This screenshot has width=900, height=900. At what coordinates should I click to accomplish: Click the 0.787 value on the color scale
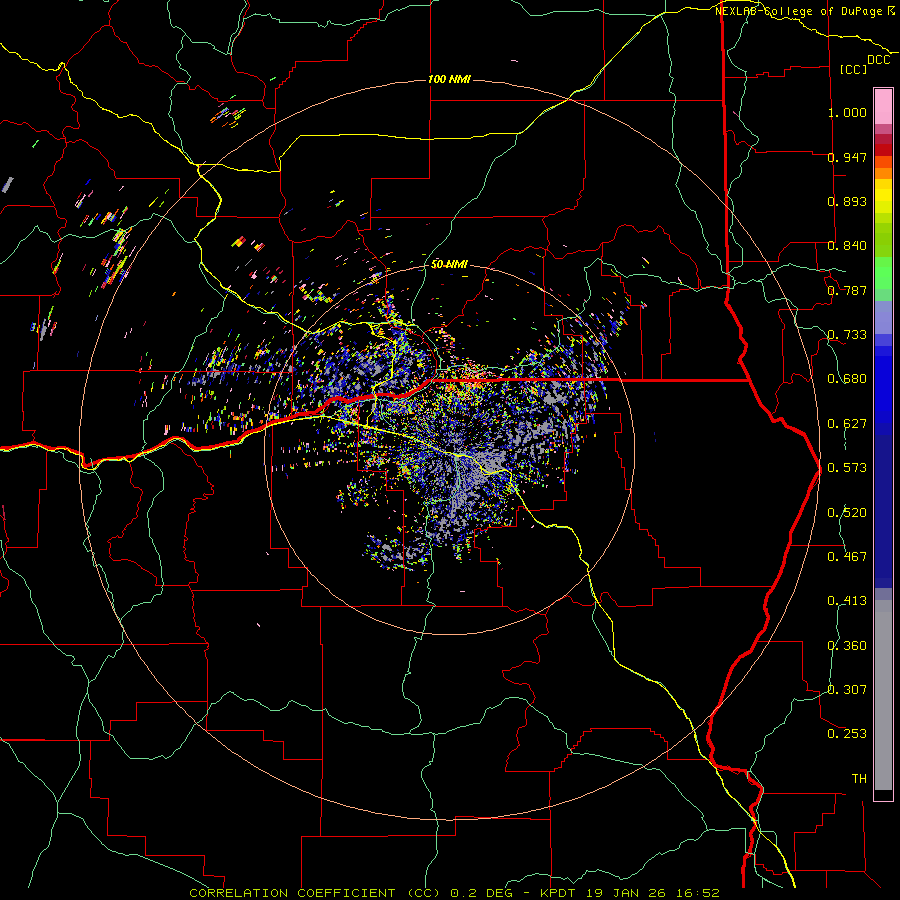[x=847, y=290]
